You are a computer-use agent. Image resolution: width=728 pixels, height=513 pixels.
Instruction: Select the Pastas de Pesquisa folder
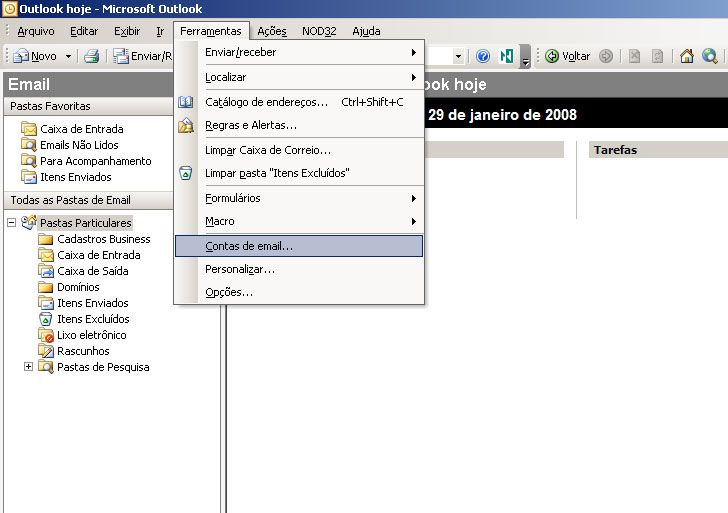point(94,367)
